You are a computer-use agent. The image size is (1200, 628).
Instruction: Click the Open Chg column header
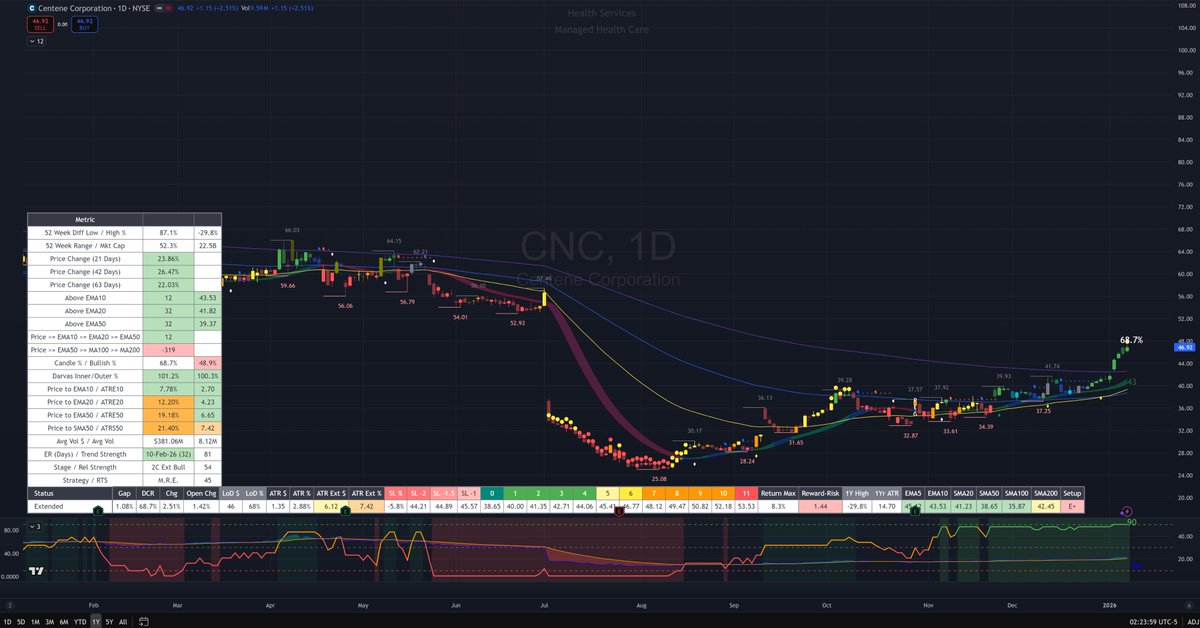click(200, 493)
